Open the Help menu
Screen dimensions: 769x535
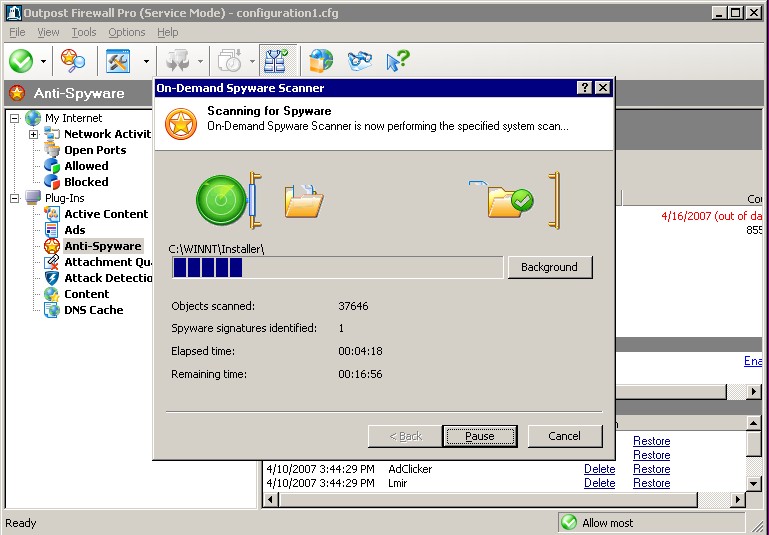click(168, 32)
